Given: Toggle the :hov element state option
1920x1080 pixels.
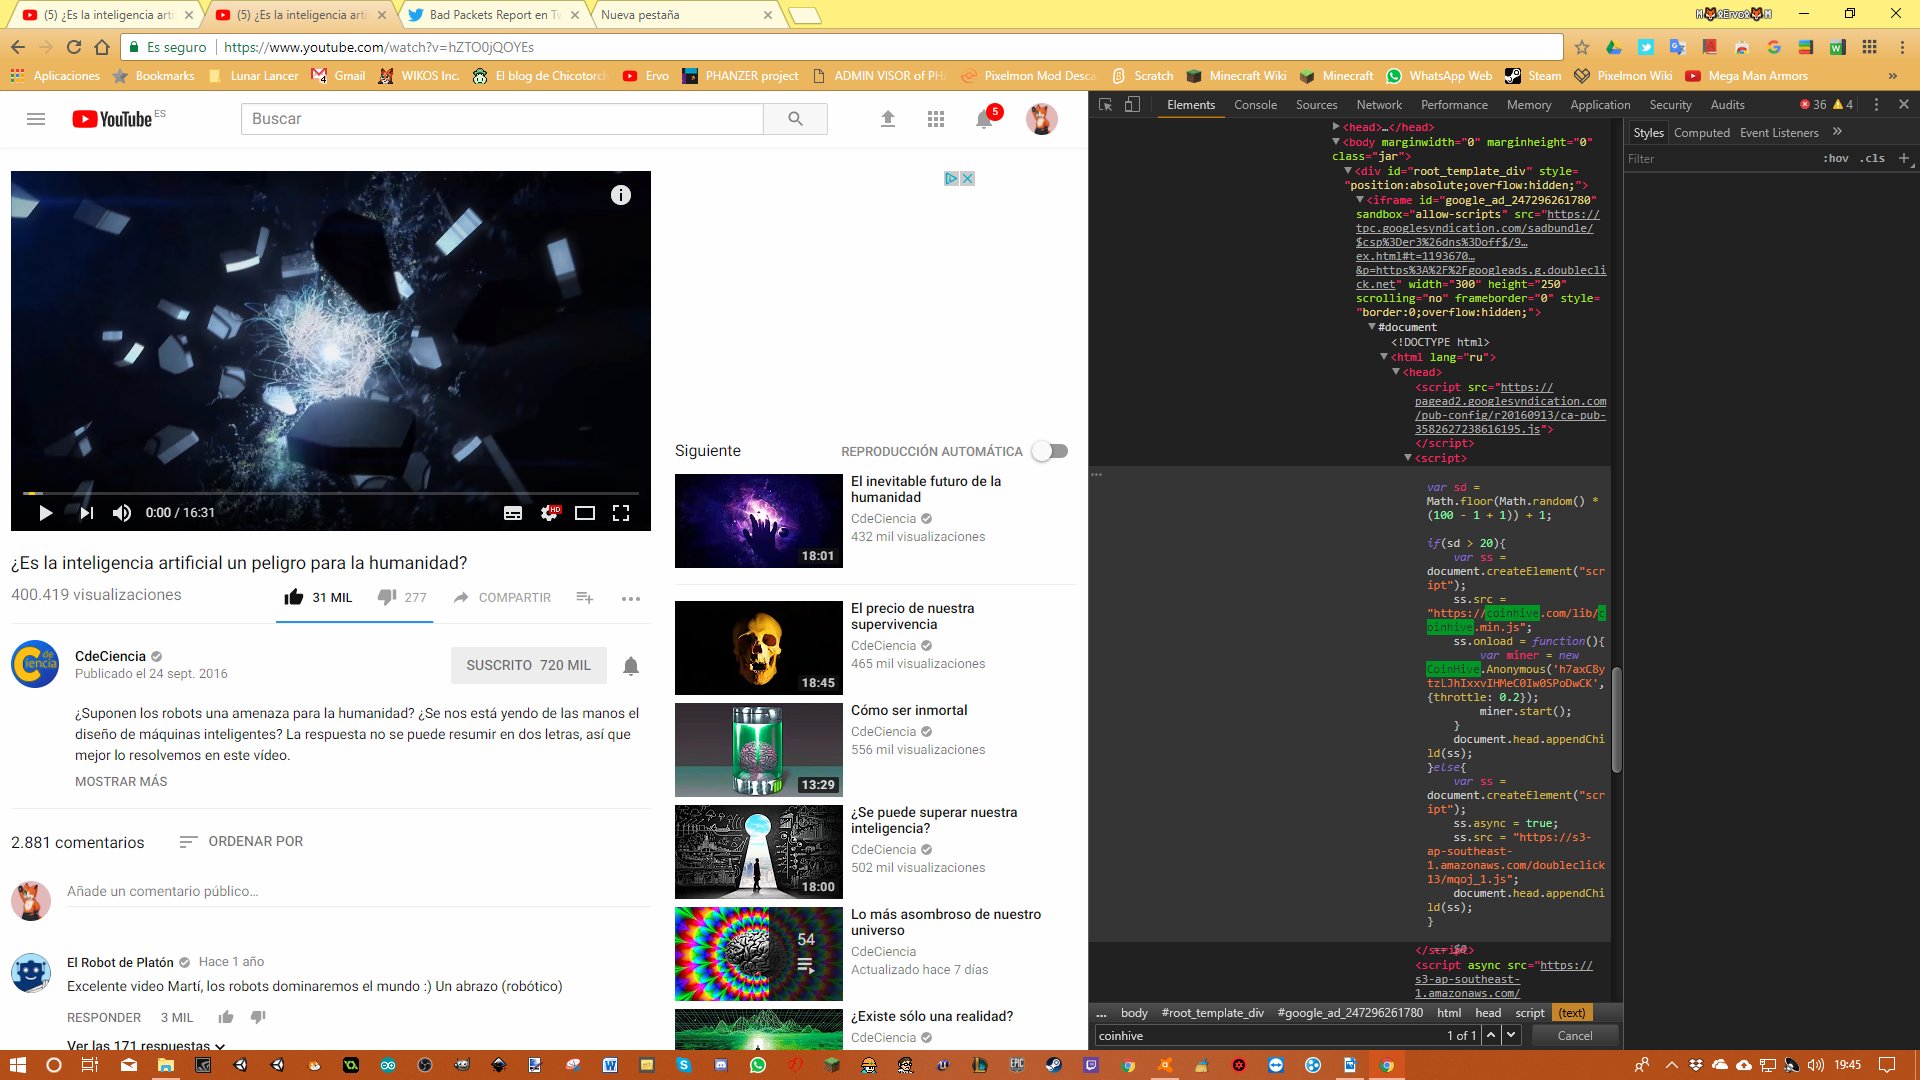Looking at the screenshot, I should pyautogui.click(x=1835, y=158).
